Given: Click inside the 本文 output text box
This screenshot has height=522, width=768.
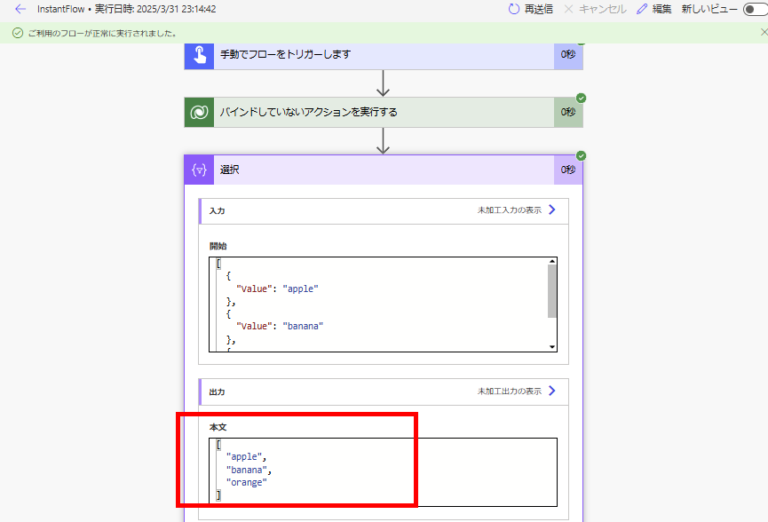Looking at the screenshot, I should (380, 470).
